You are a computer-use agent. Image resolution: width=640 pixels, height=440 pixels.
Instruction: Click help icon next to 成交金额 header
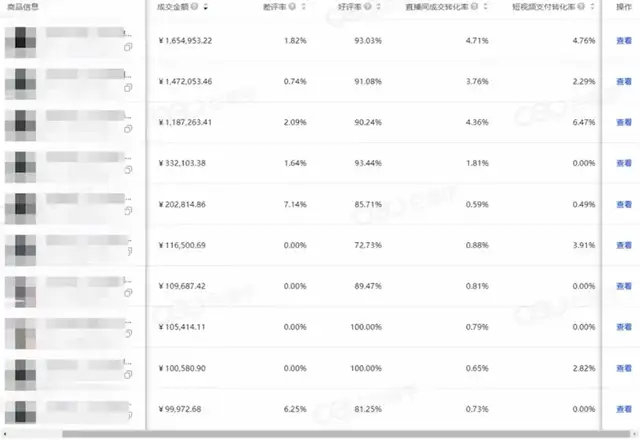[x=195, y=8]
